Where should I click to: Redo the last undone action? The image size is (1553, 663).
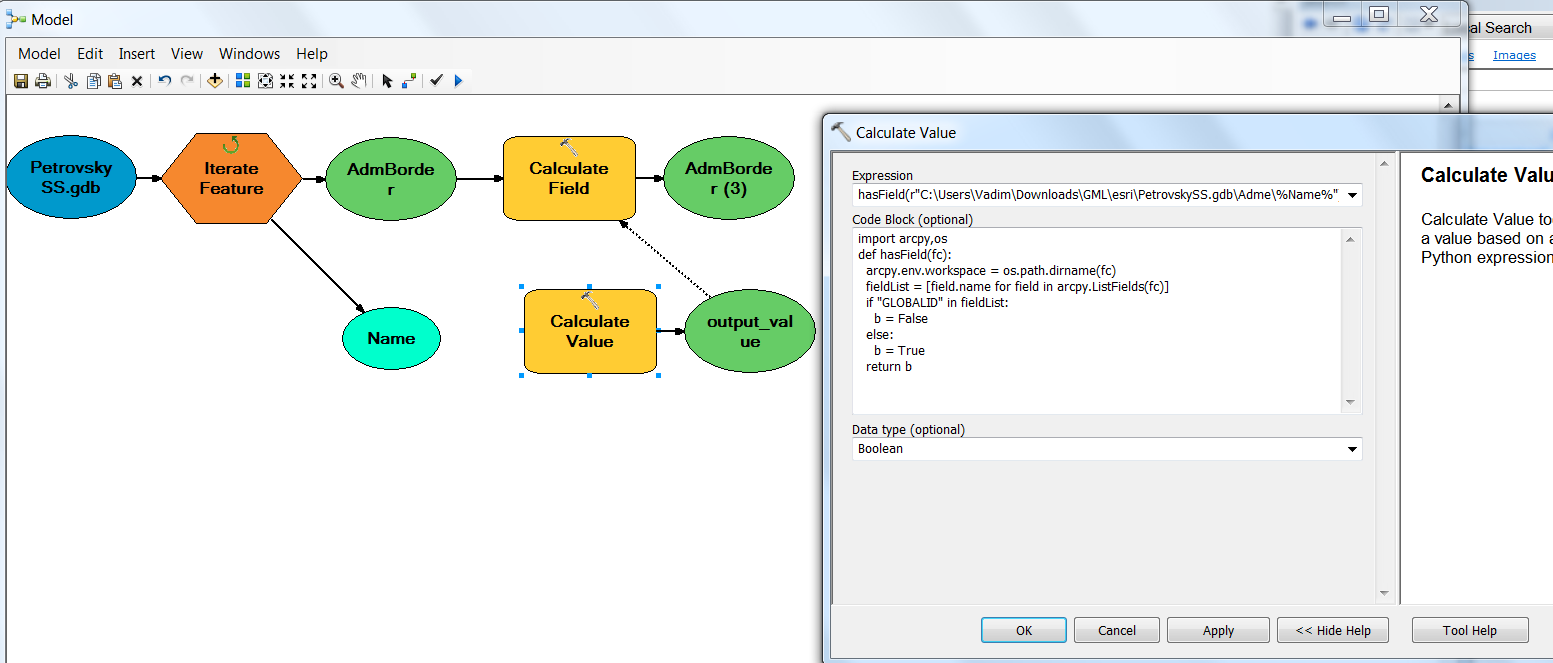[187, 81]
